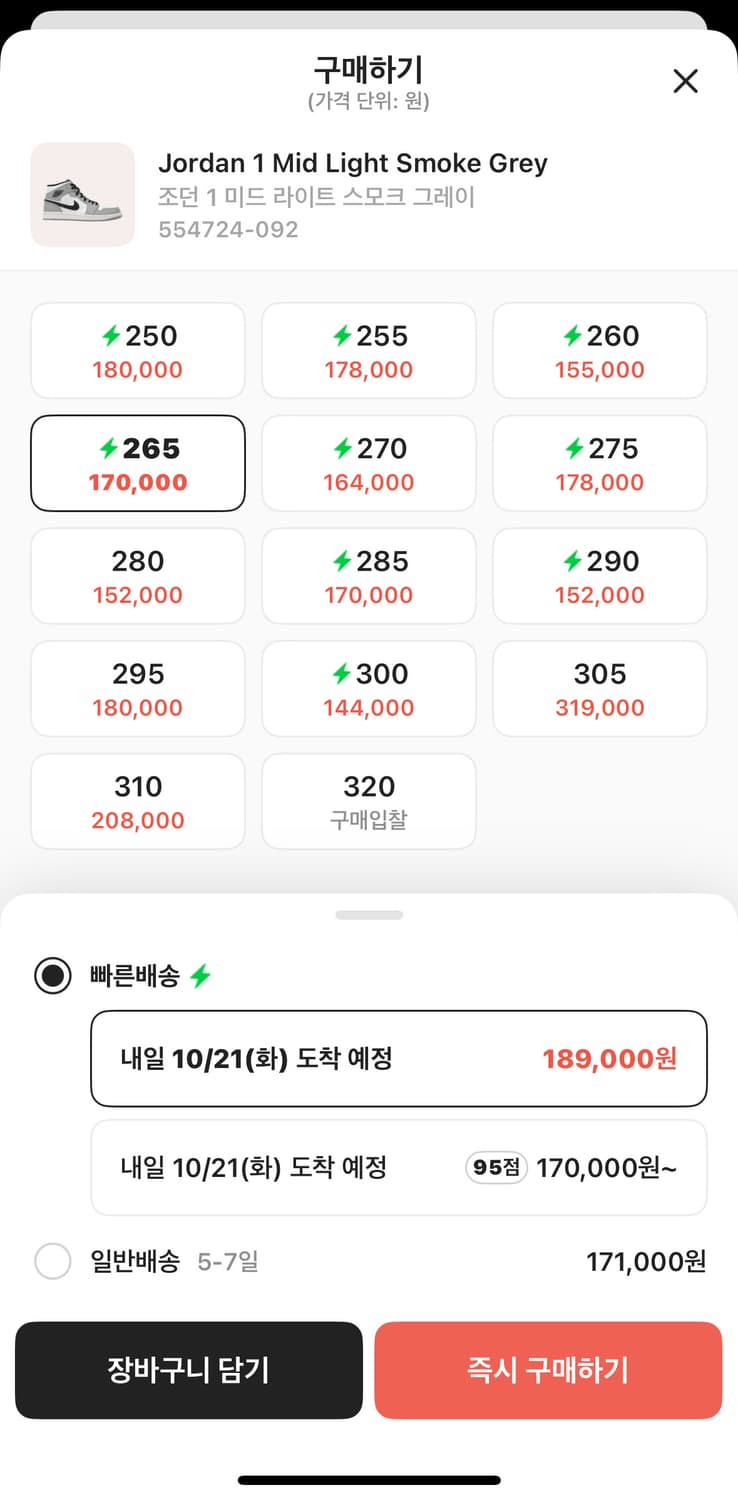Pick size 260 for 155,000
Viewport: 738px width, 1500px height.
pos(599,351)
